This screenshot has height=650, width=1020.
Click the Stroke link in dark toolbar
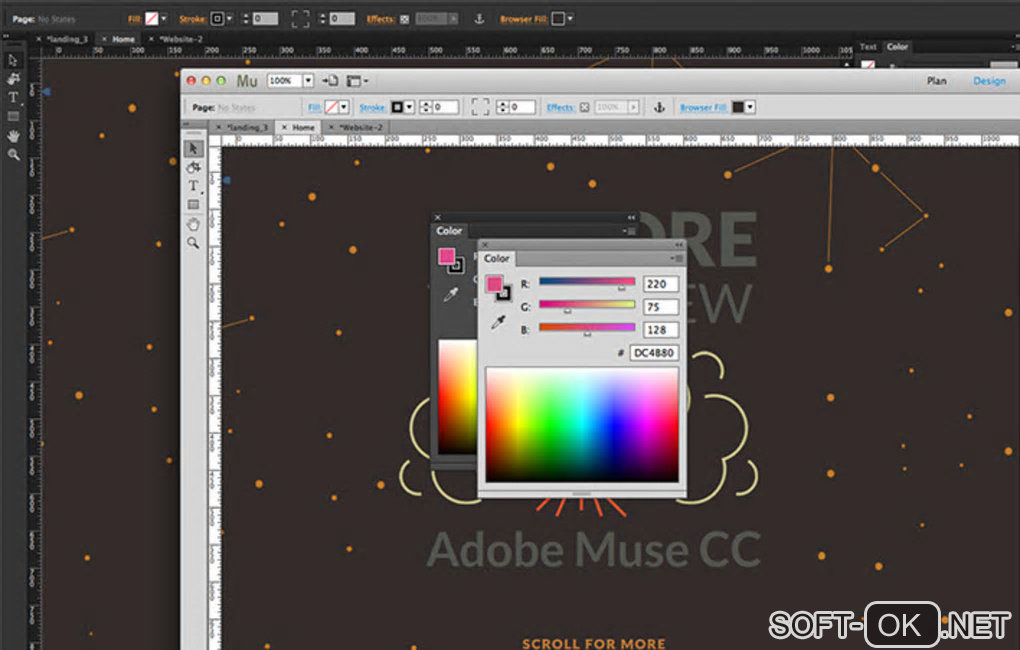pos(192,19)
